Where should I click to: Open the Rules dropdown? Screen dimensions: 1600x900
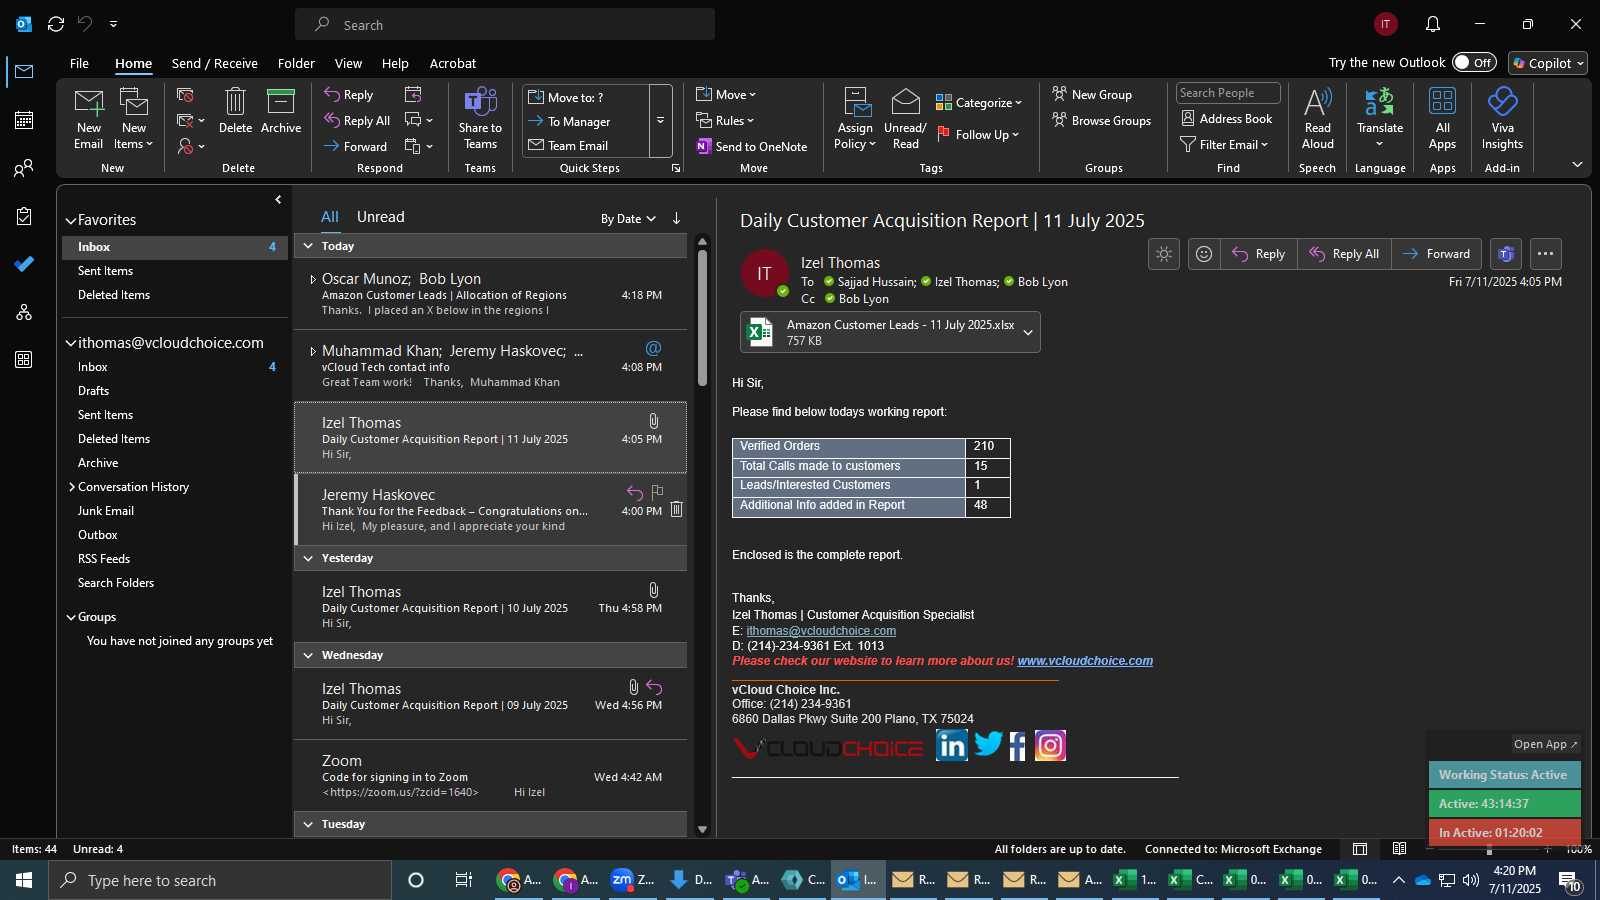pos(726,121)
